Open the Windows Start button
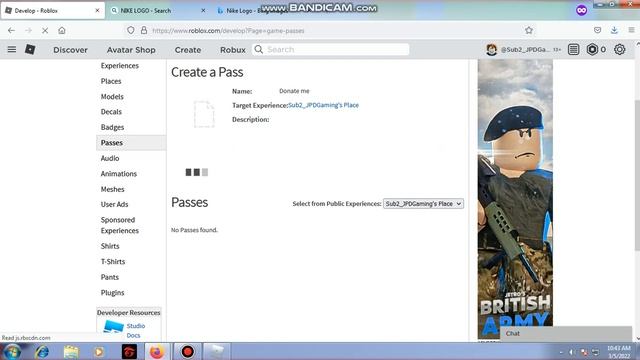This screenshot has height=360, width=640. pyautogui.click(x=12, y=351)
